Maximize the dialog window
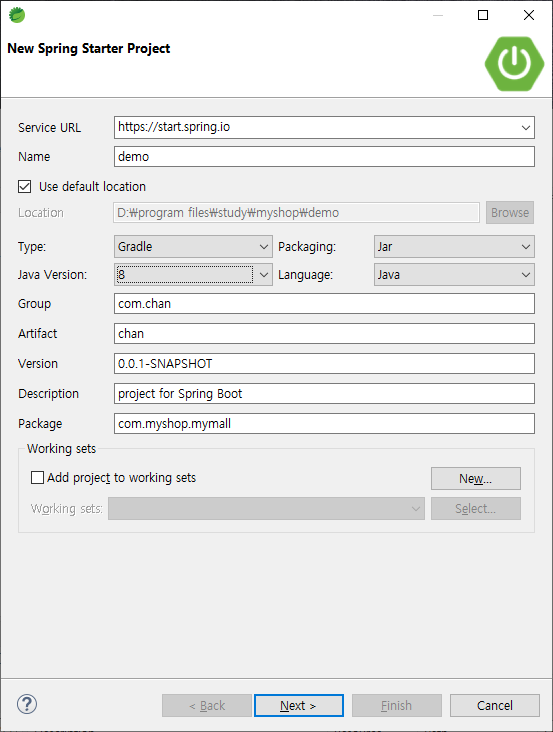This screenshot has height=732, width=553. [483, 15]
